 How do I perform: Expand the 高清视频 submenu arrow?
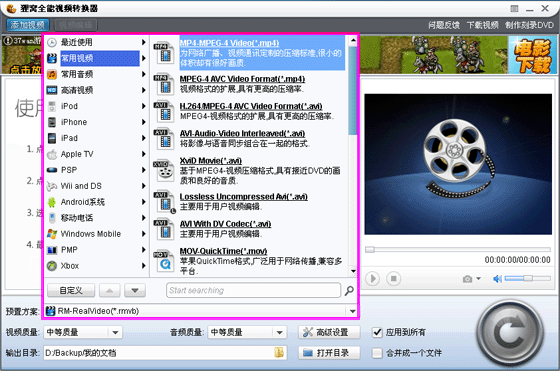[x=143, y=90]
